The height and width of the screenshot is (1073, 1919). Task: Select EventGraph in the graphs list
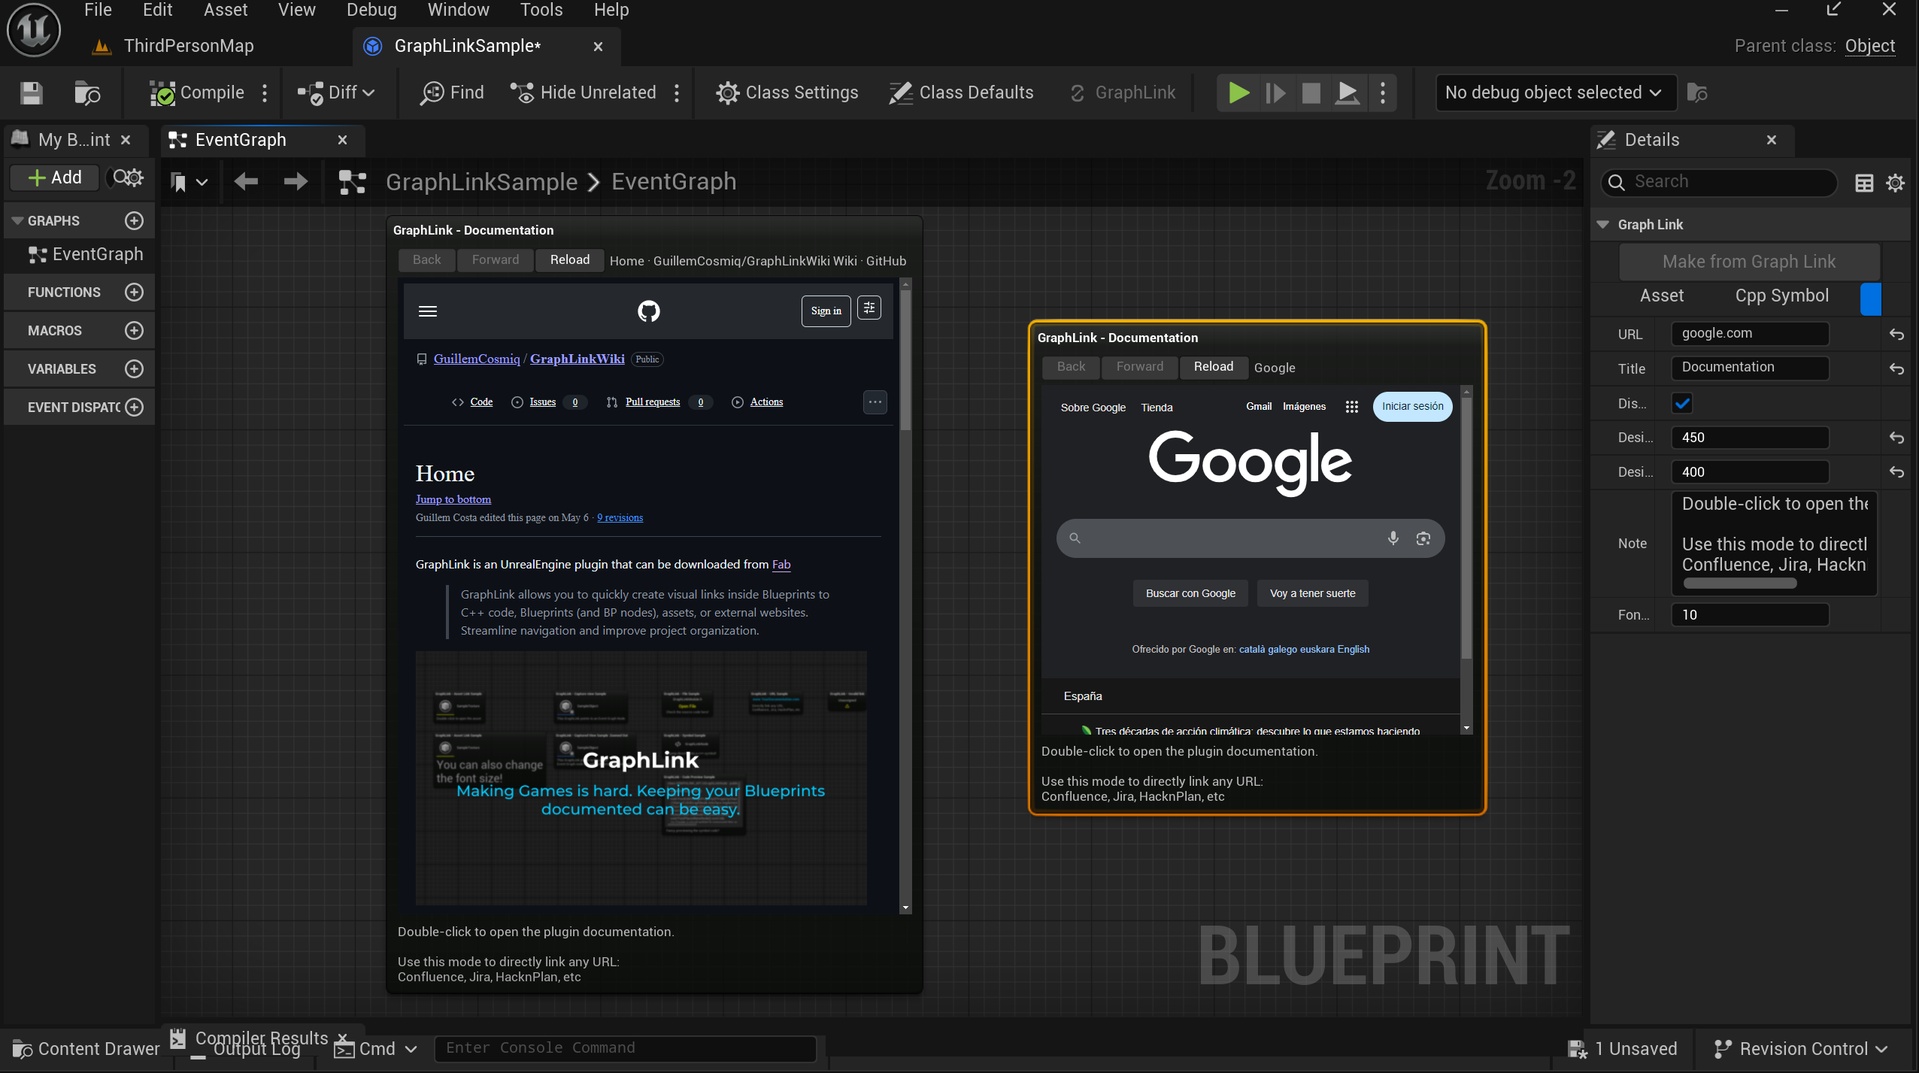(86, 255)
